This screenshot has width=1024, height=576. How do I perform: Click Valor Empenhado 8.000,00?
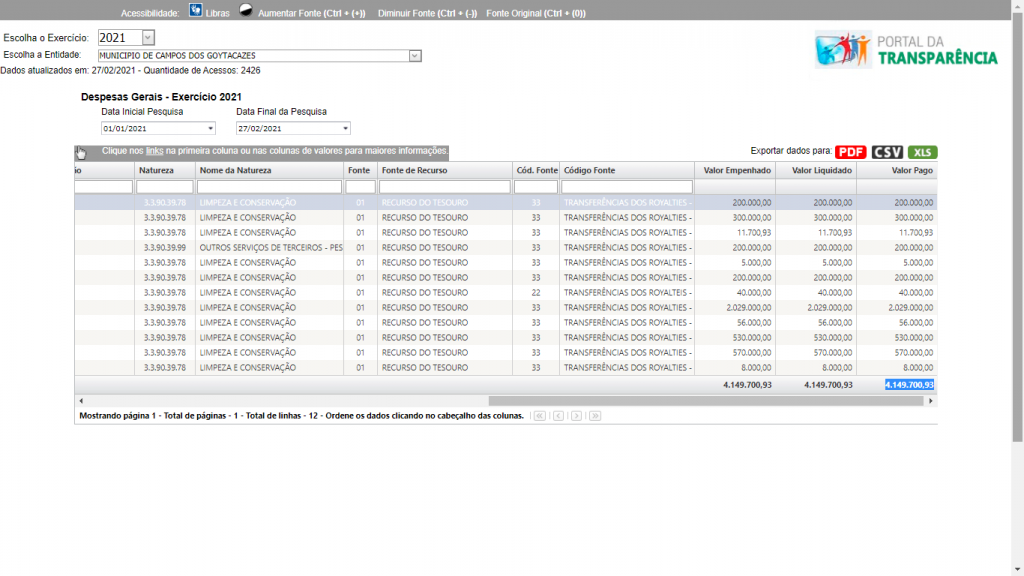pos(756,368)
